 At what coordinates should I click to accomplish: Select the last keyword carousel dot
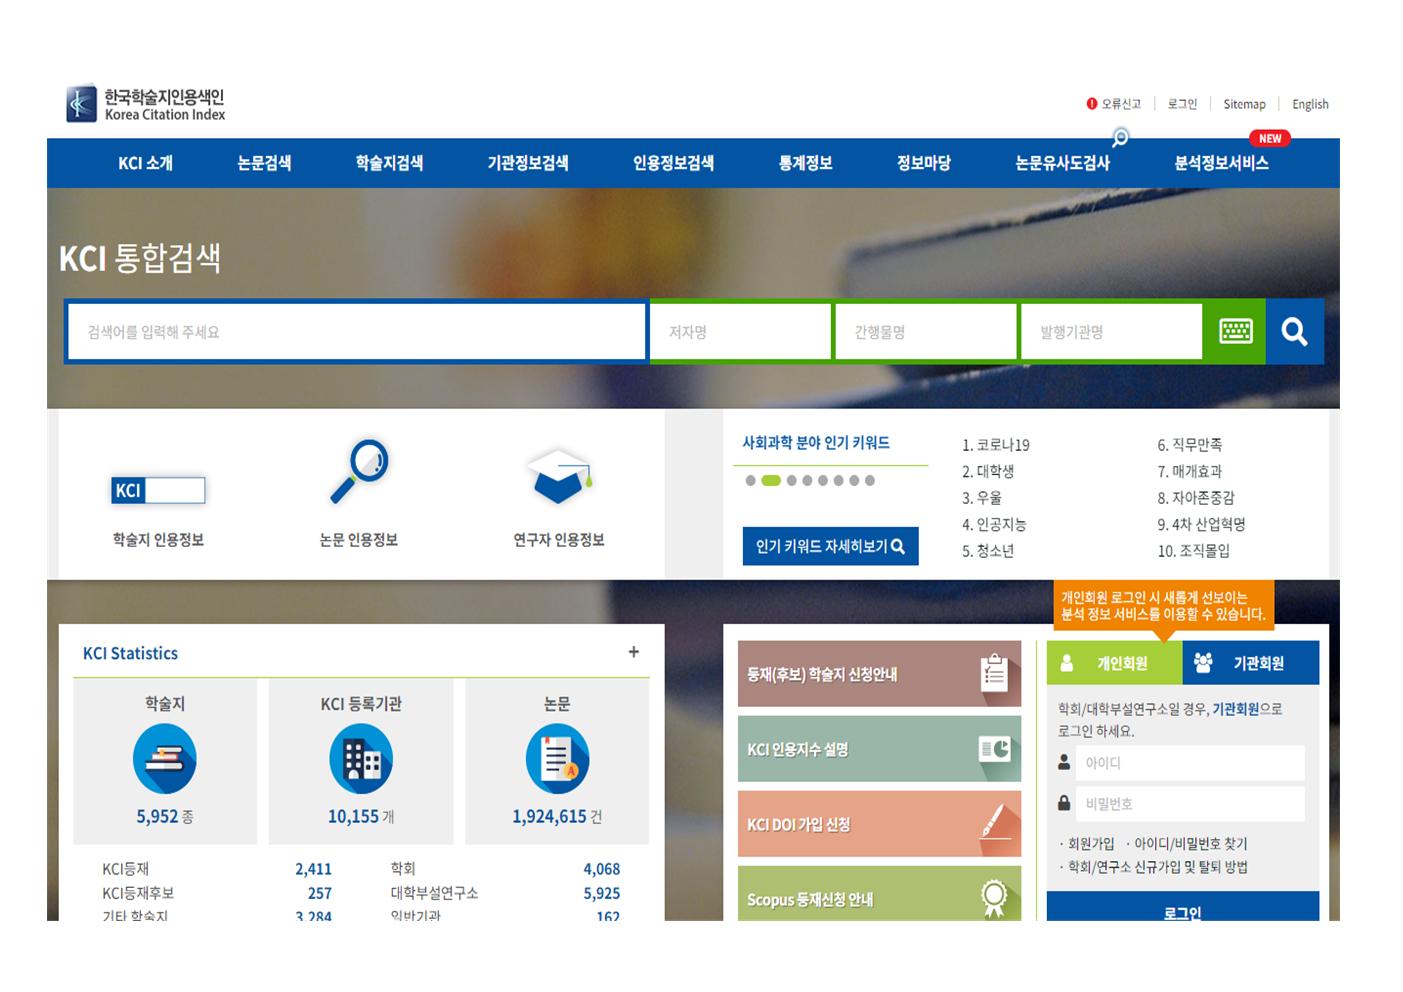(870, 481)
